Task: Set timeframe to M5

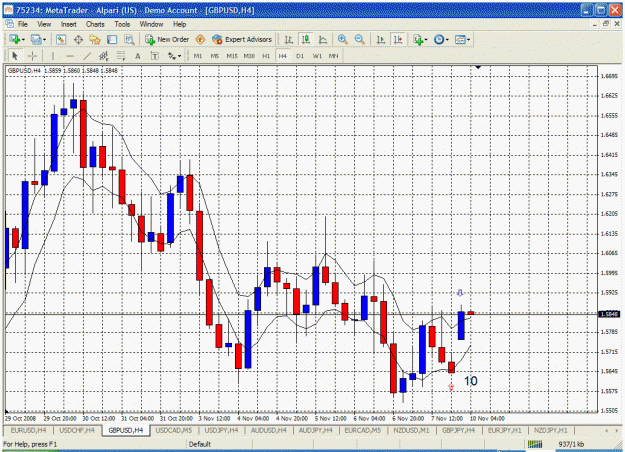Action: (215, 56)
